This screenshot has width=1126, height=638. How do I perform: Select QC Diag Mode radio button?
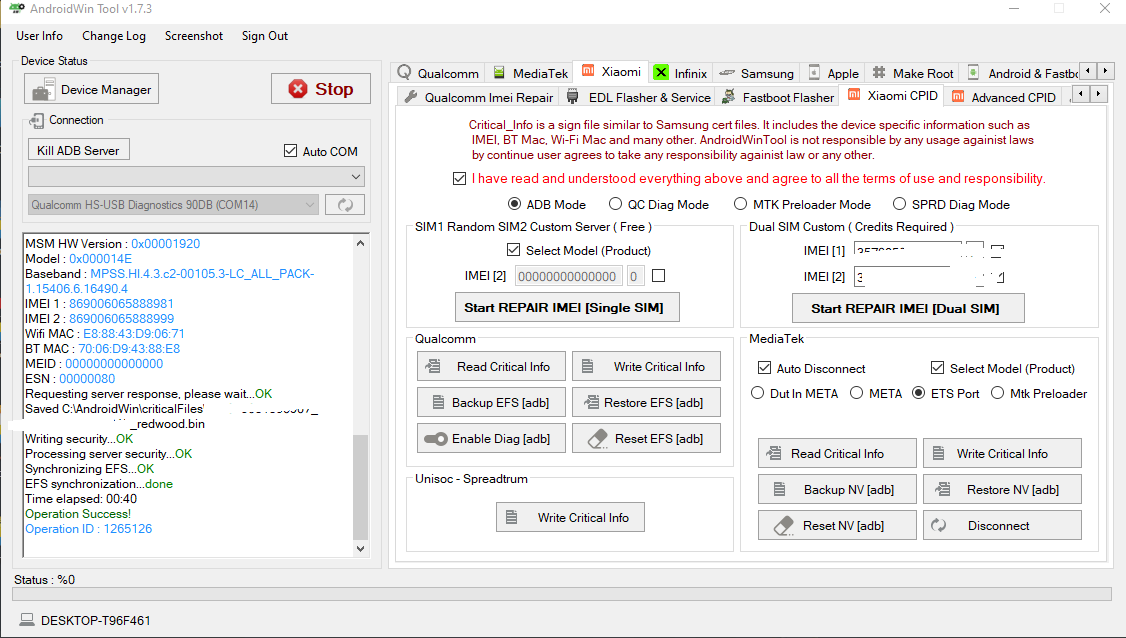coord(615,205)
